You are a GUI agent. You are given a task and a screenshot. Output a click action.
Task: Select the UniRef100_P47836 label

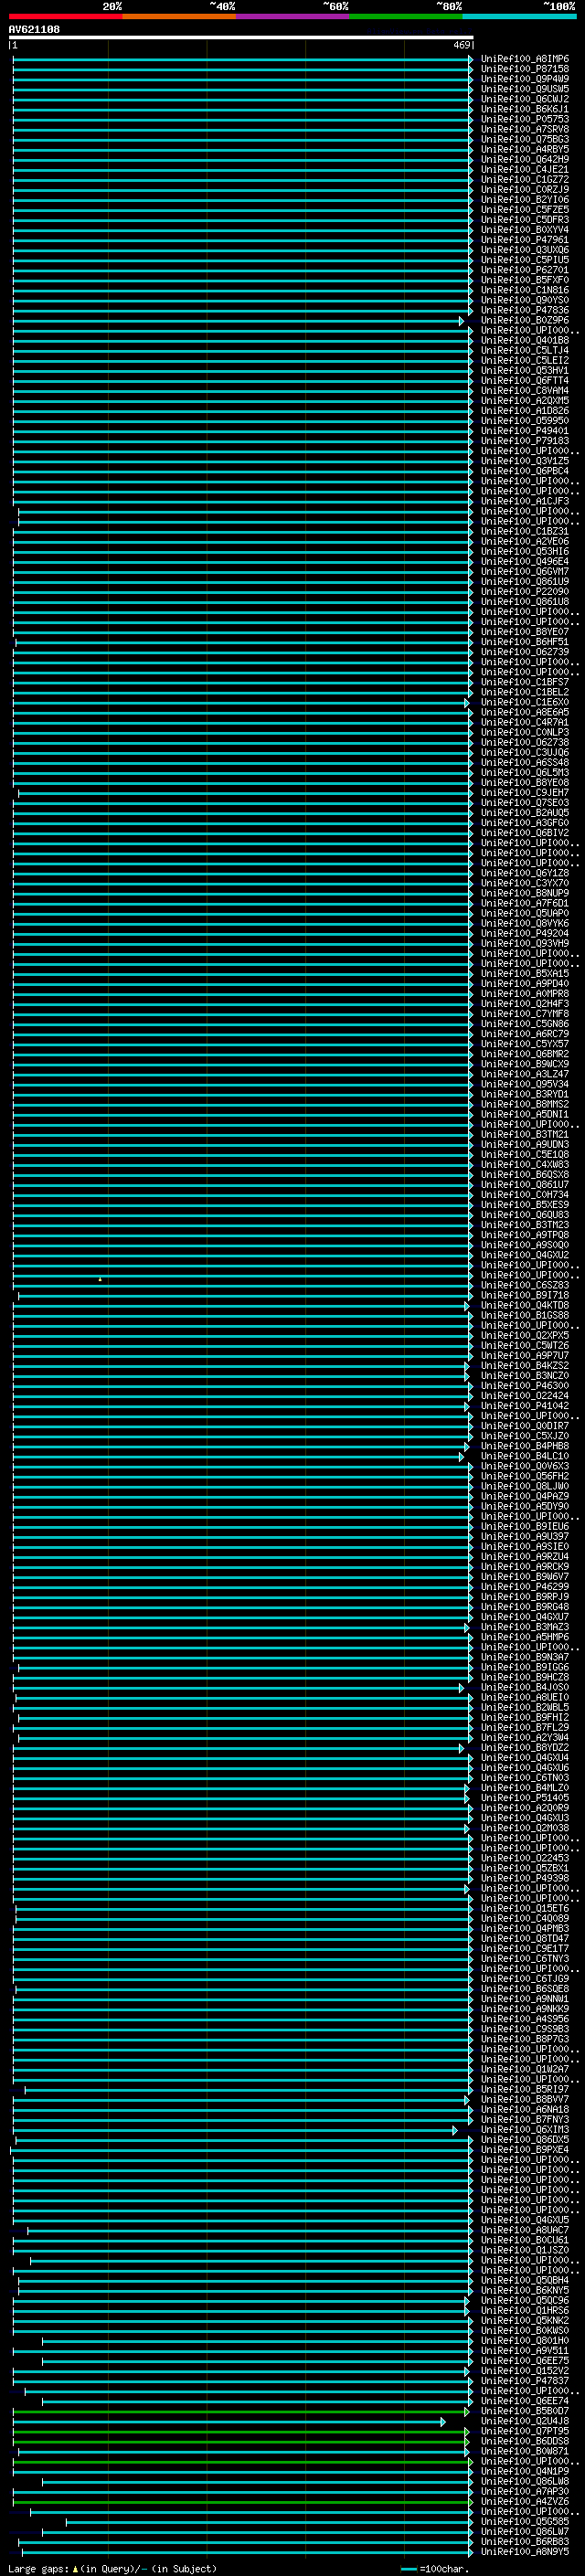point(525,310)
